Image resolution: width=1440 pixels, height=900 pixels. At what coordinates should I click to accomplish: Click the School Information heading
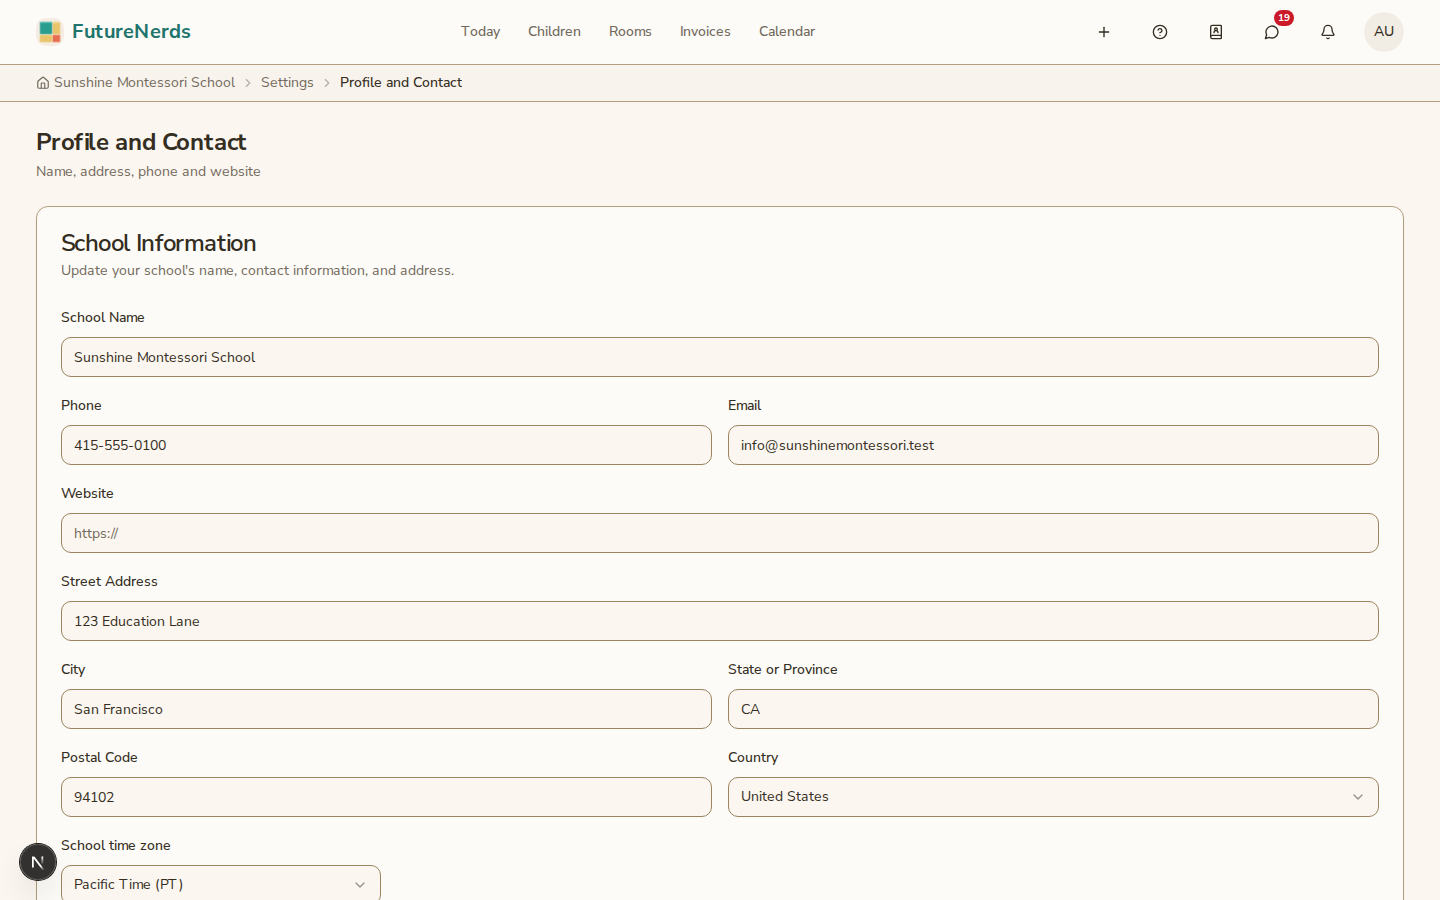[159, 243]
